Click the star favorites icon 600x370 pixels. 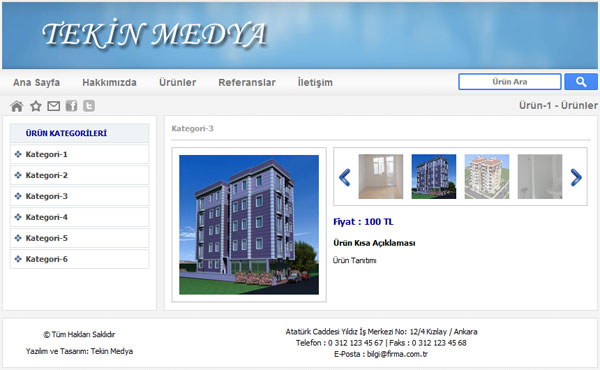click(x=36, y=106)
